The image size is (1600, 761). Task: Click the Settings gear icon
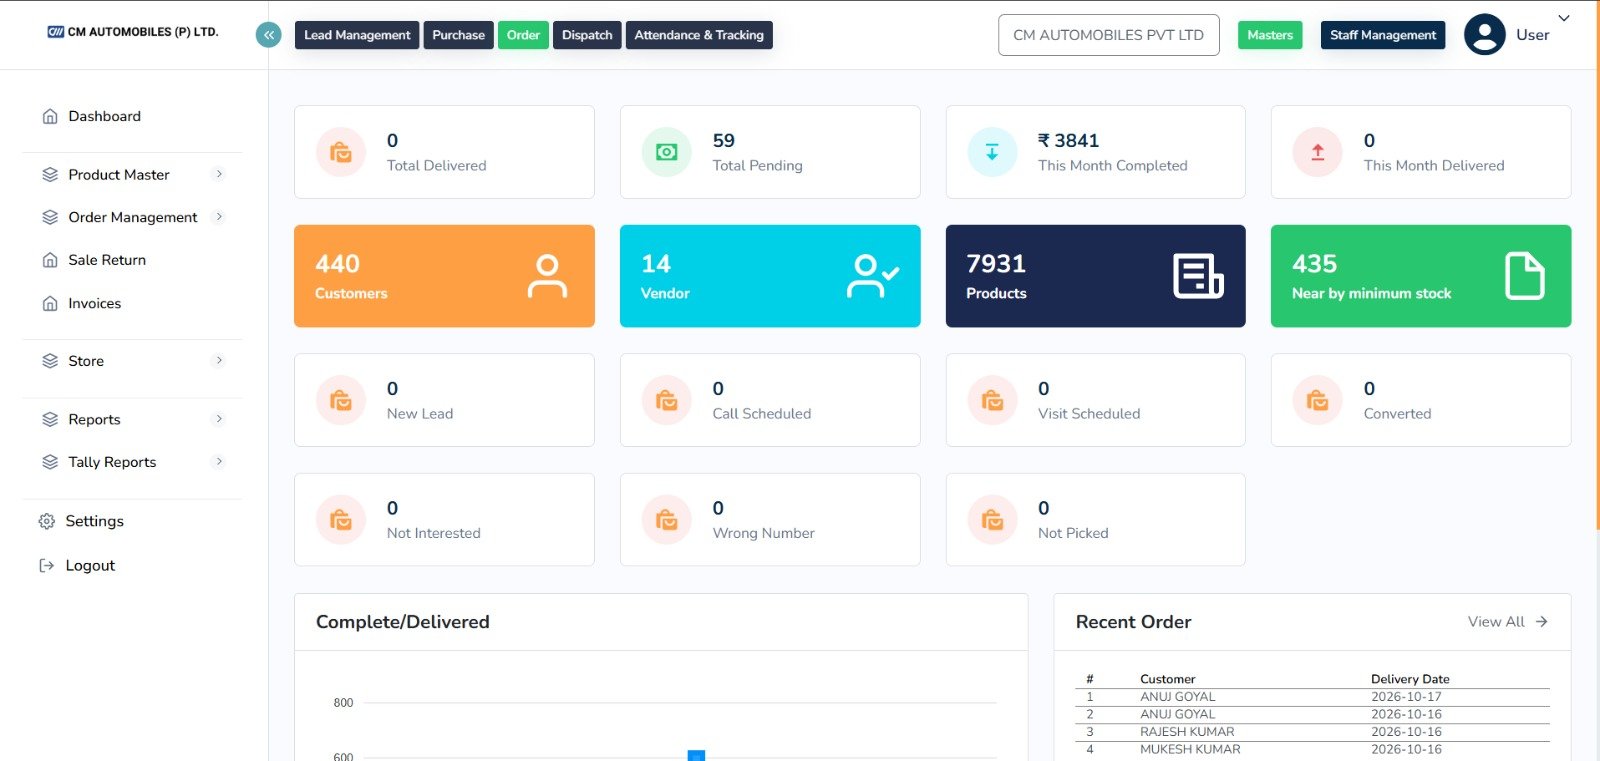click(47, 521)
